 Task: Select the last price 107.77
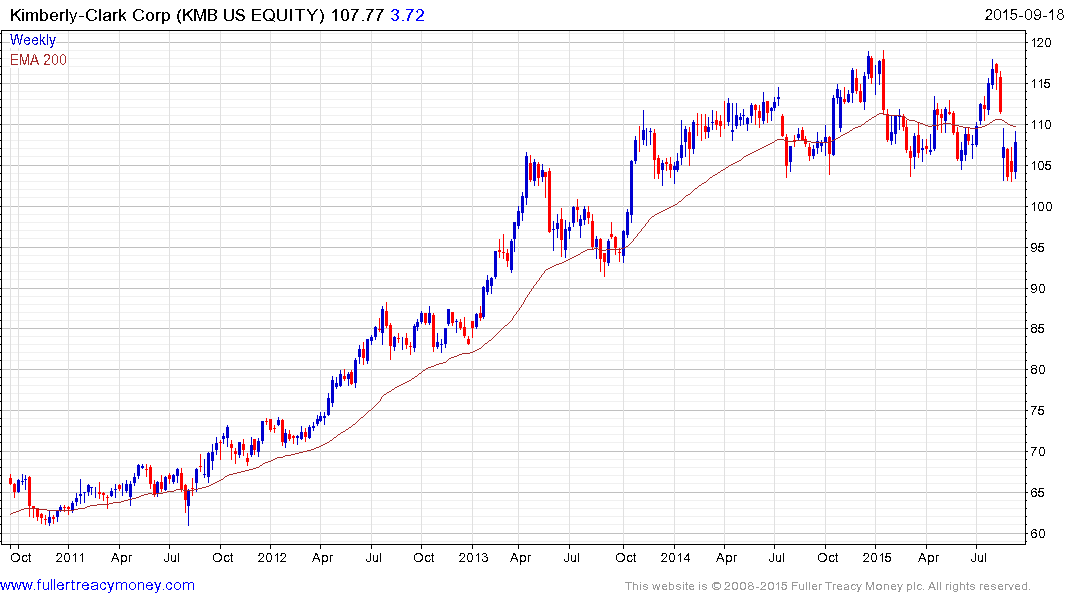coord(357,15)
